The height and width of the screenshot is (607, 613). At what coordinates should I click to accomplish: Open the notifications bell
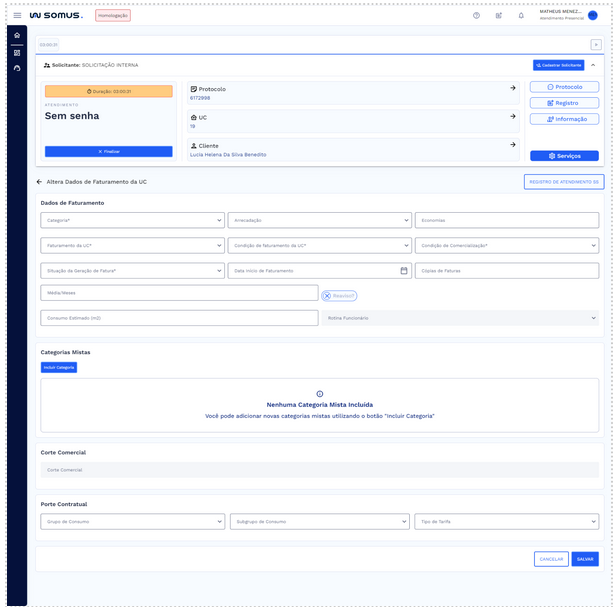coord(520,15)
